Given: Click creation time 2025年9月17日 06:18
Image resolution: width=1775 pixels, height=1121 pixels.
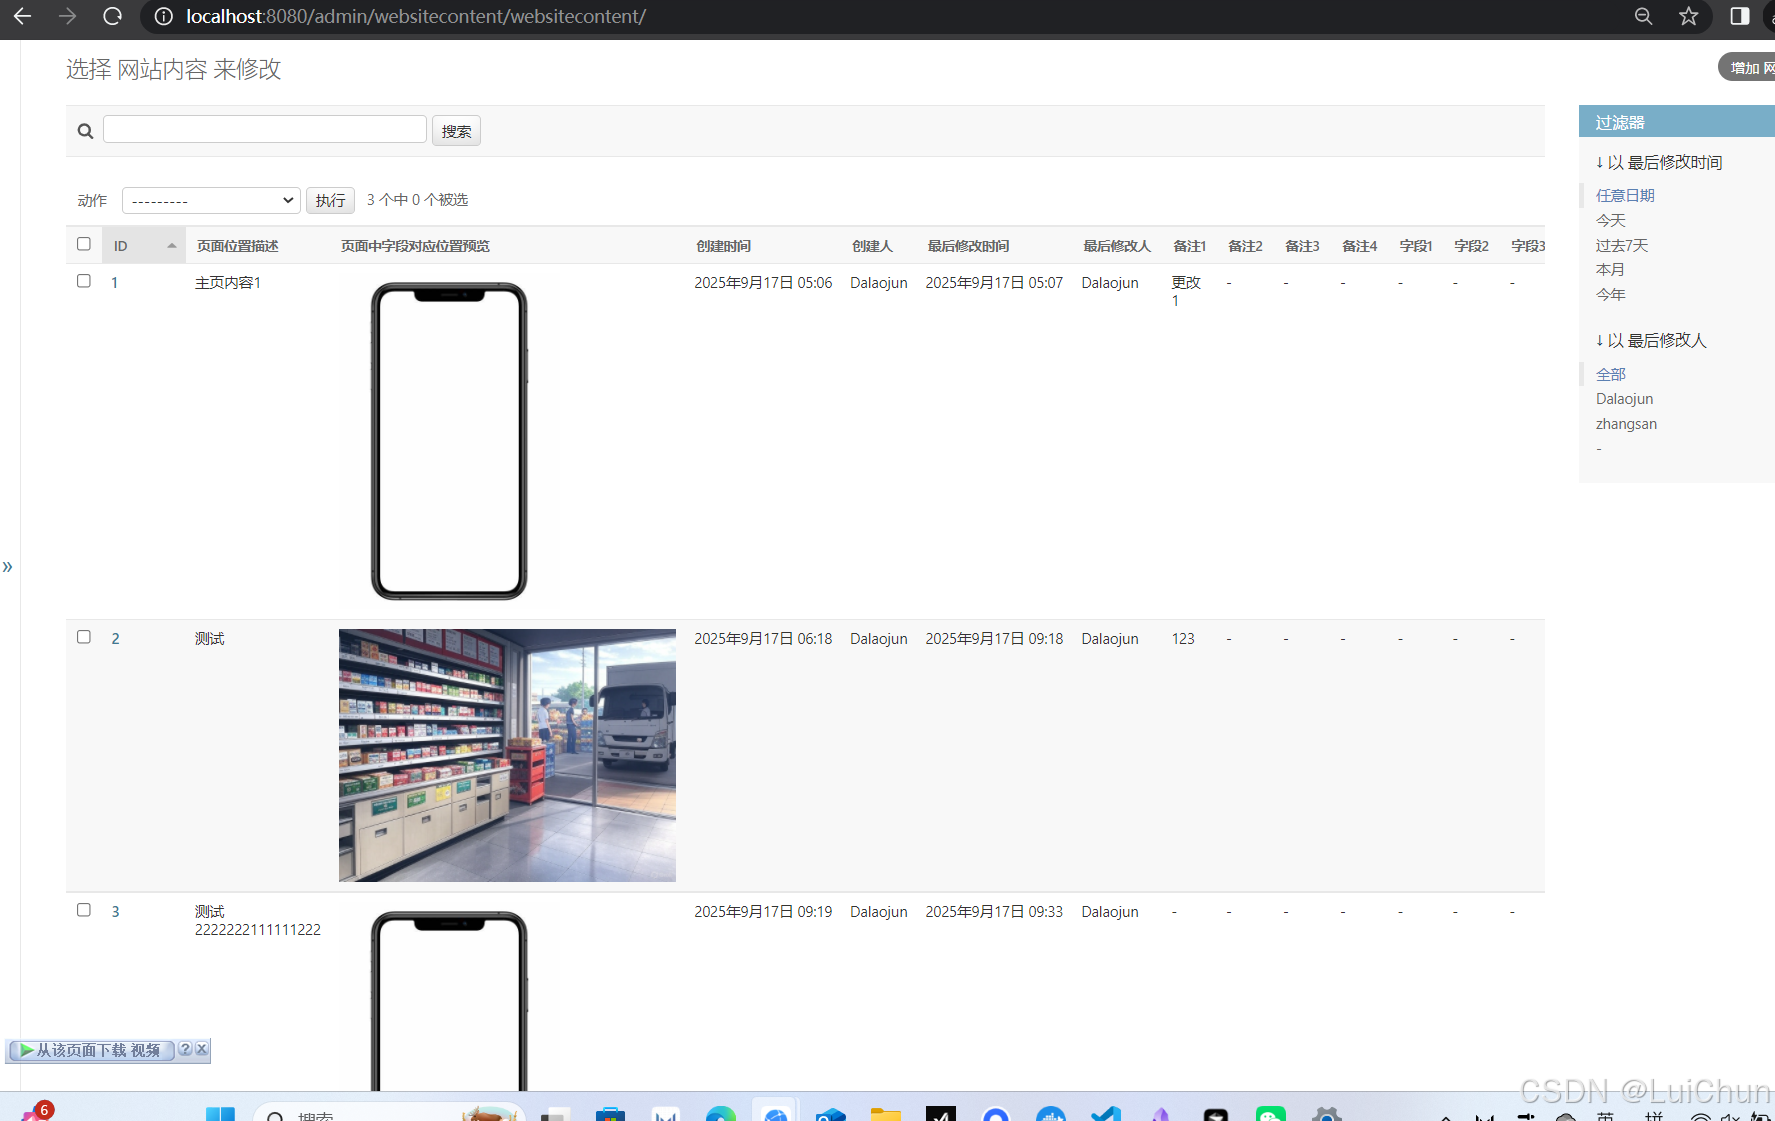Looking at the screenshot, I should pyautogui.click(x=763, y=639).
